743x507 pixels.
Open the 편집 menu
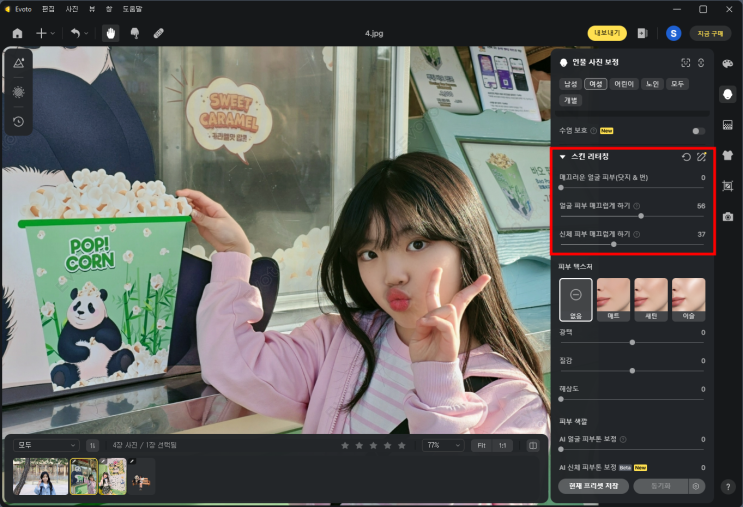click(48, 9)
